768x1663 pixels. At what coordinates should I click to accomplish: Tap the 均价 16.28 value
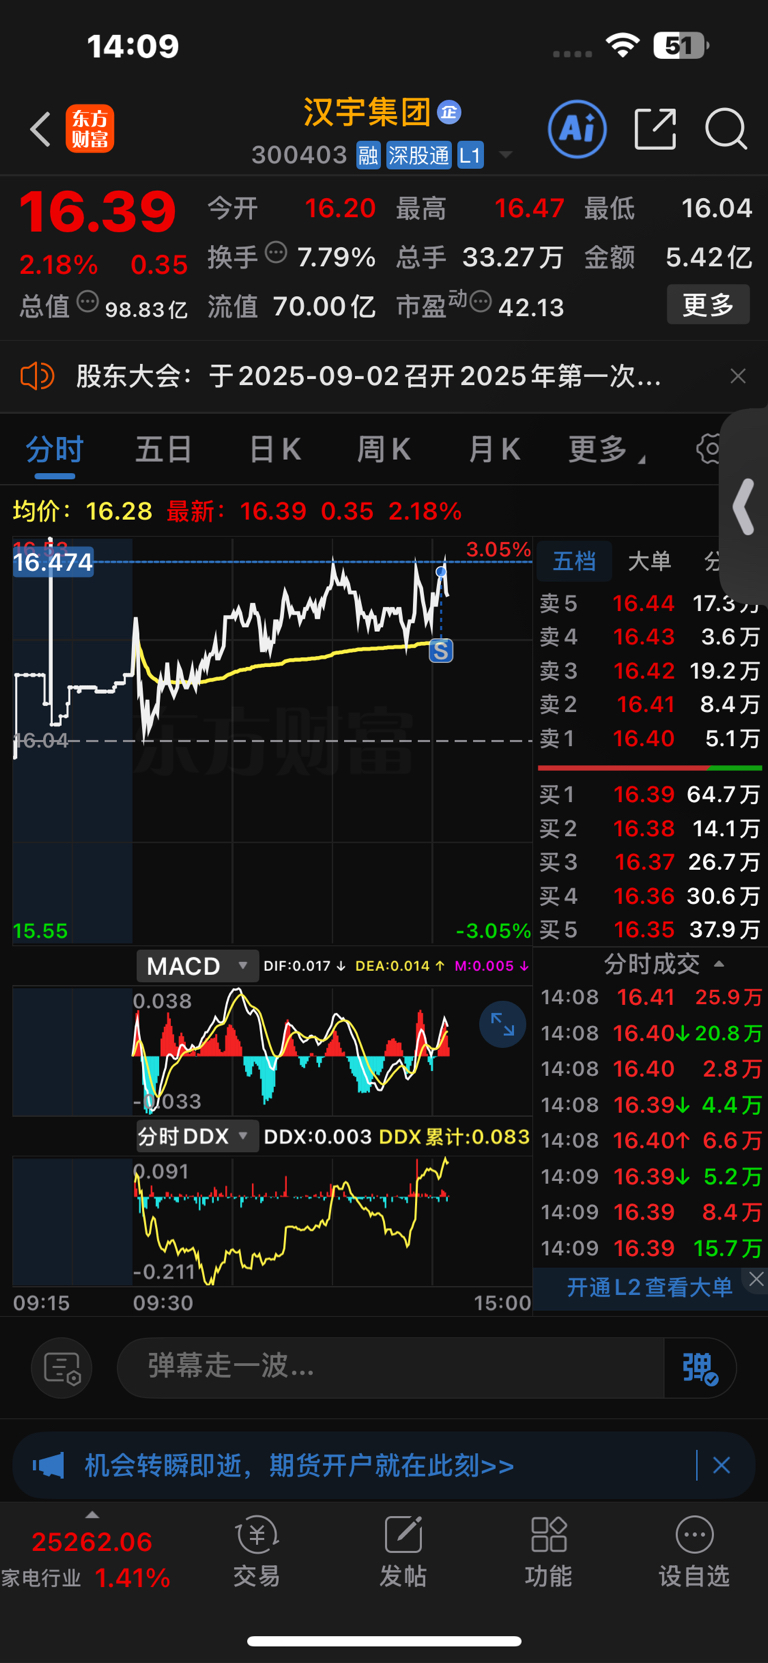[x=119, y=511]
